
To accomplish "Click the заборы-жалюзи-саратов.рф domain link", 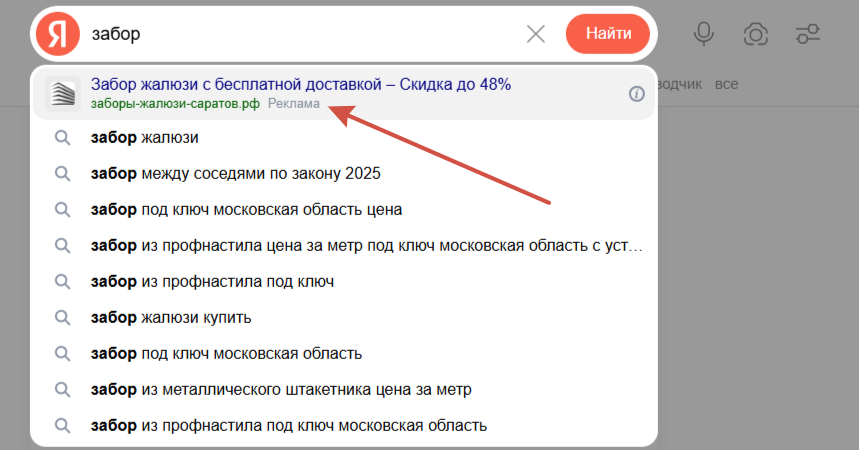I will pos(175,104).
